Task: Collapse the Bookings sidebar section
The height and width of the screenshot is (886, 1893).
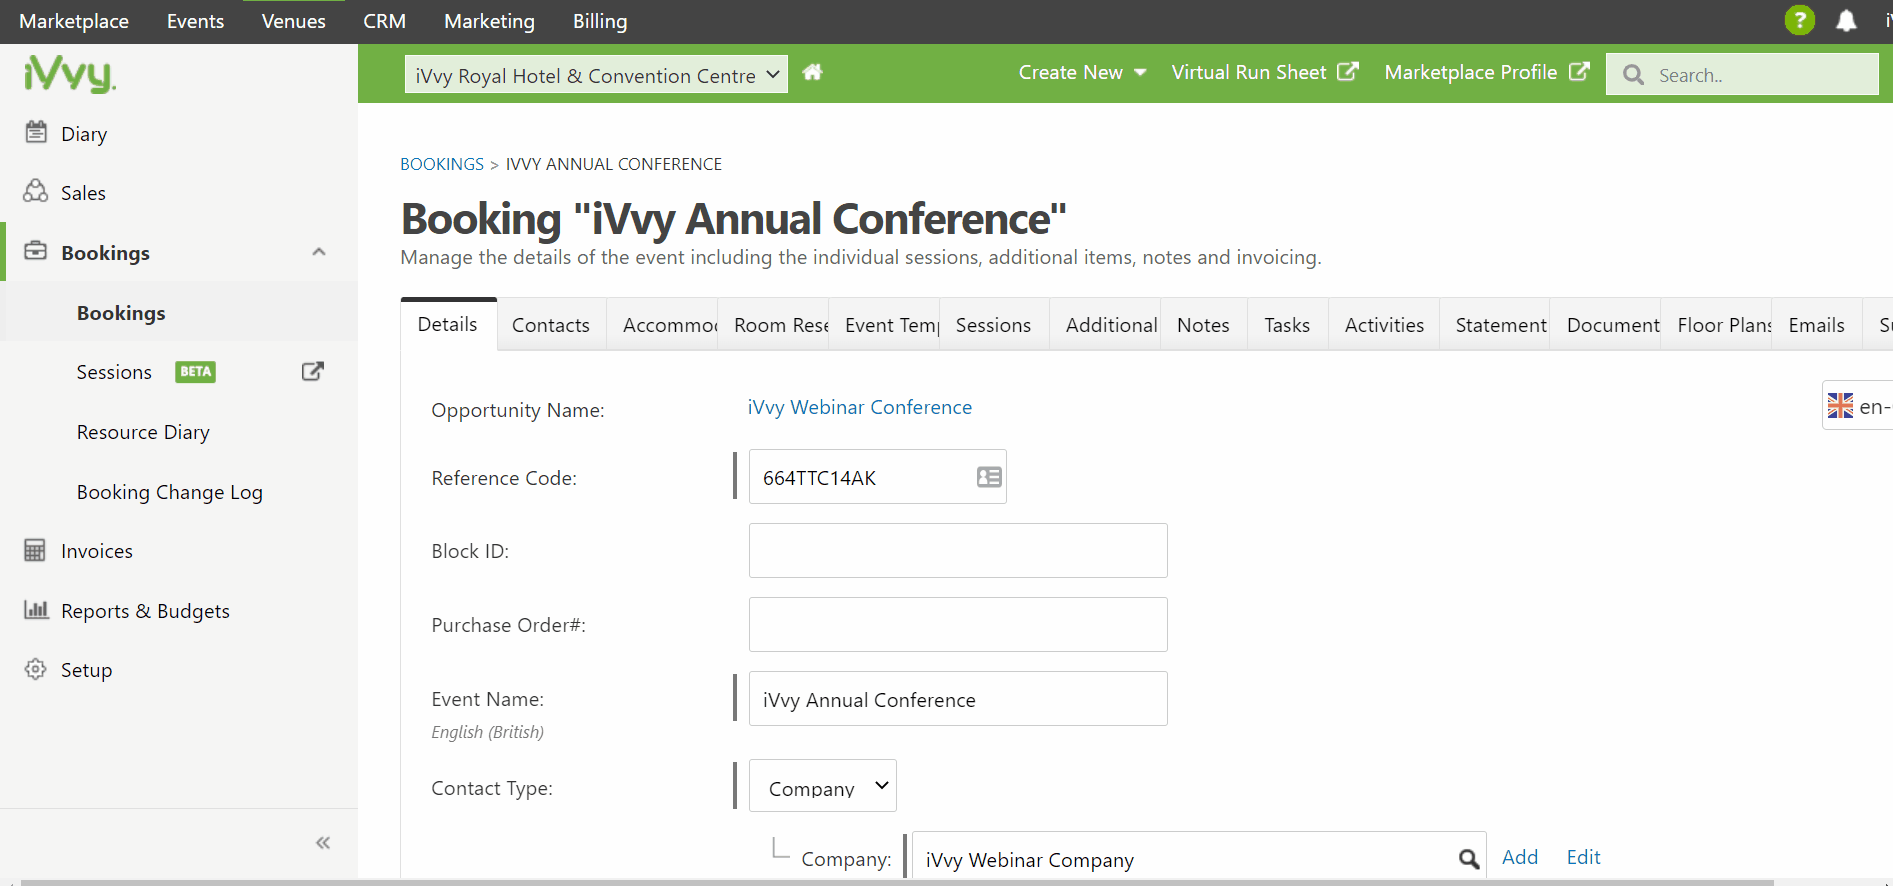Action: coord(319,252)
